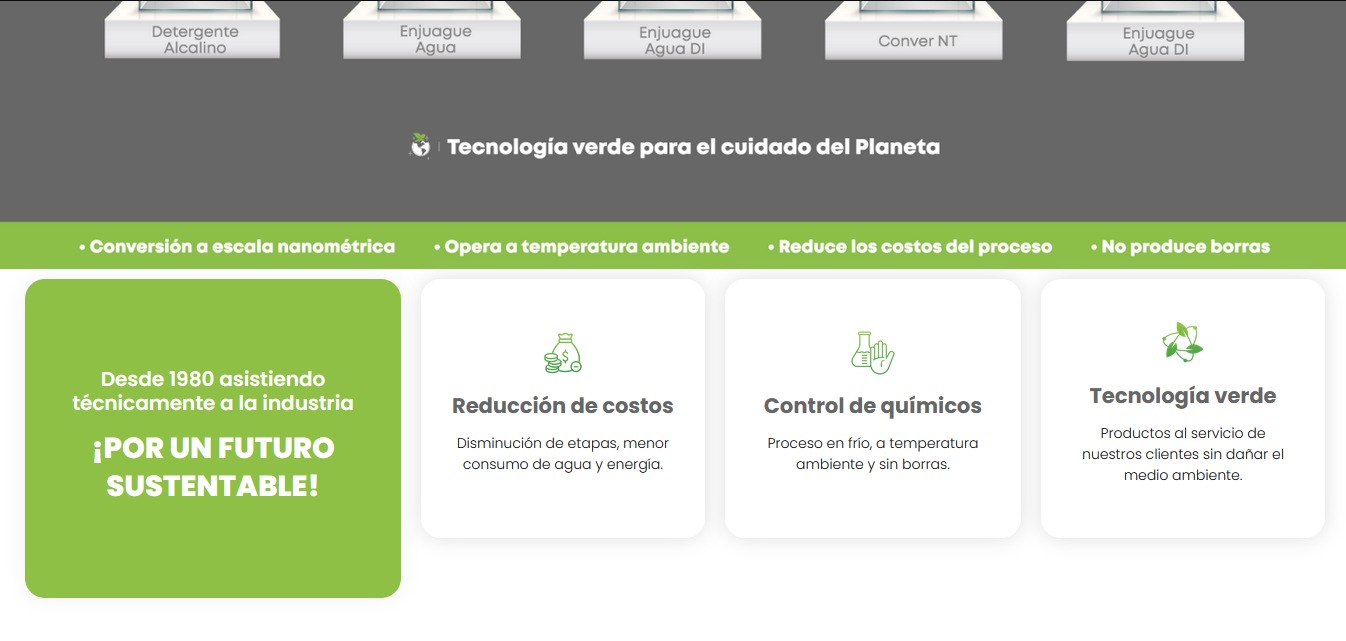Click 'Reduce los costos del proceso' item

click(909, 246)
